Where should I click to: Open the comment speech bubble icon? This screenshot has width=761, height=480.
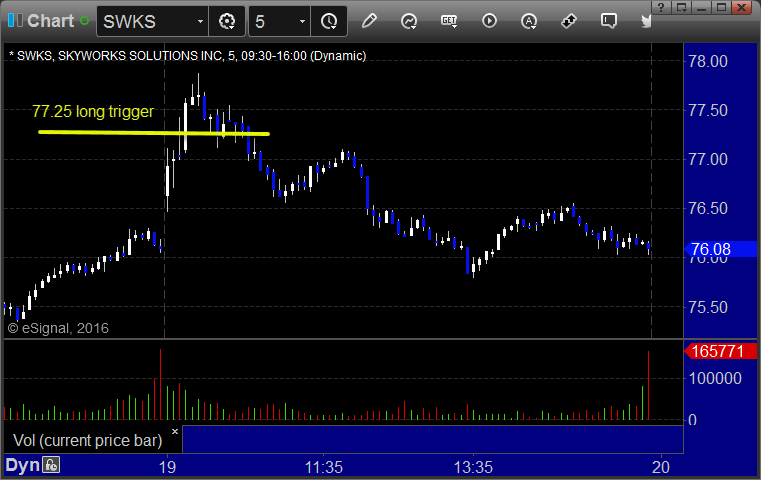[x=609, y=21]
